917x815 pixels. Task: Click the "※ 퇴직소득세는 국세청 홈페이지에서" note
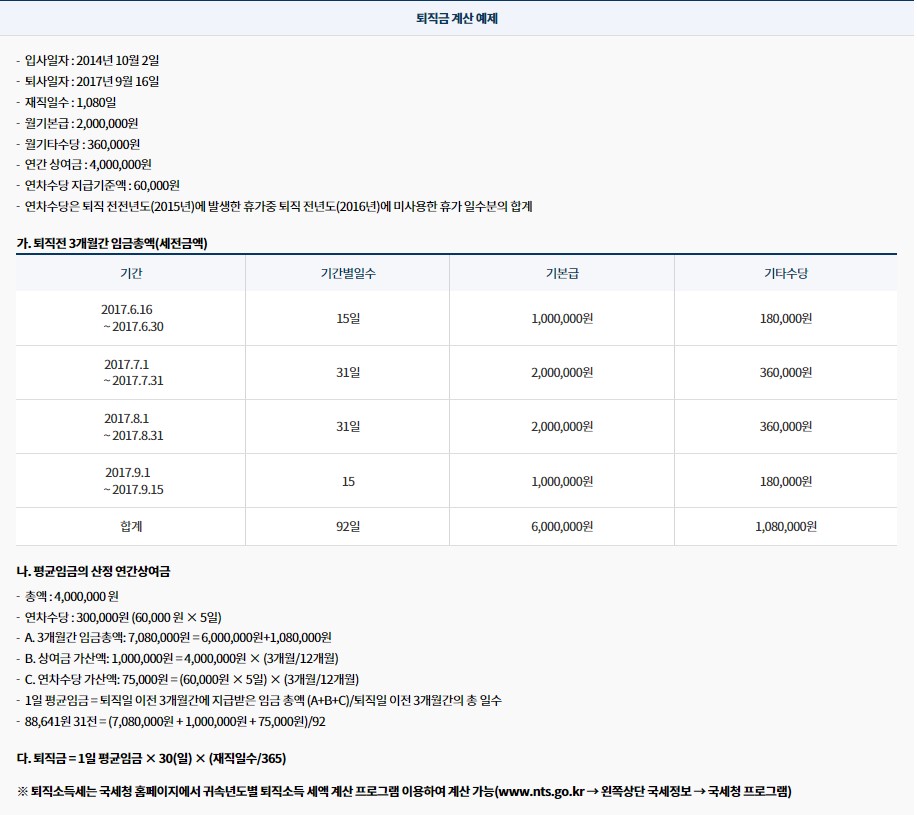click(x=404, y=792)
